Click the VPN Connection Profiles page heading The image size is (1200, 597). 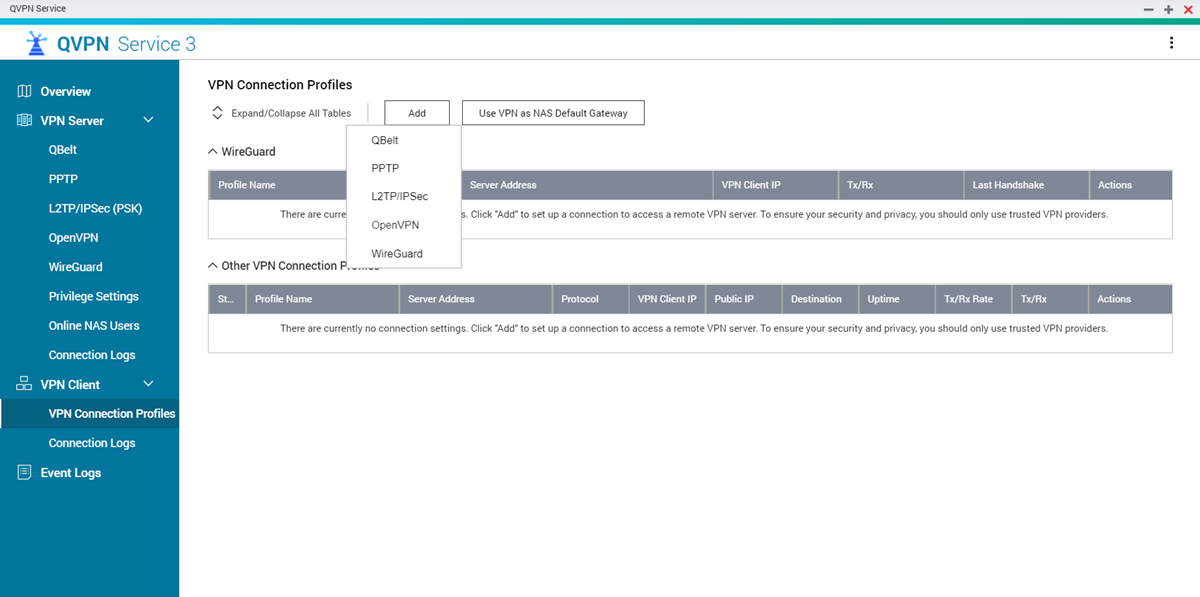coord(280,85)
